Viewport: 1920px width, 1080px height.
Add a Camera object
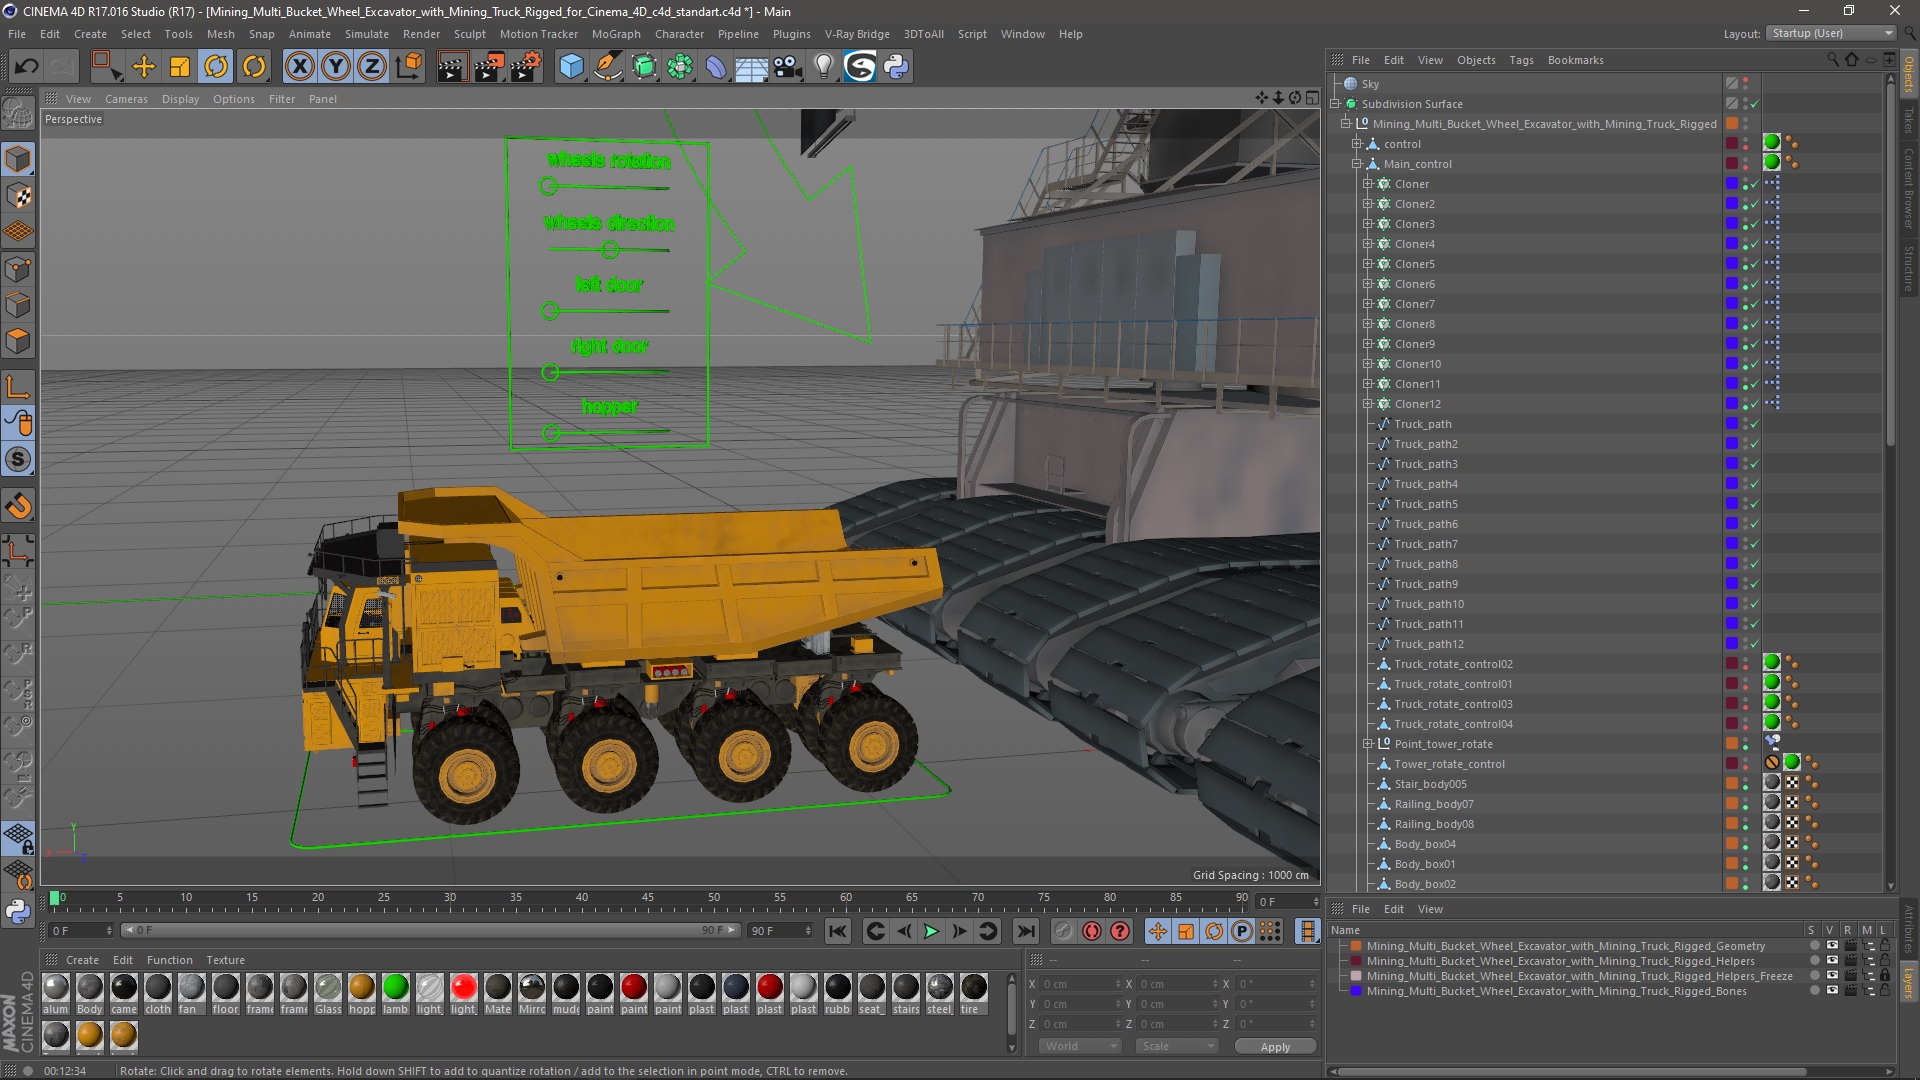(x=788, y=67)
